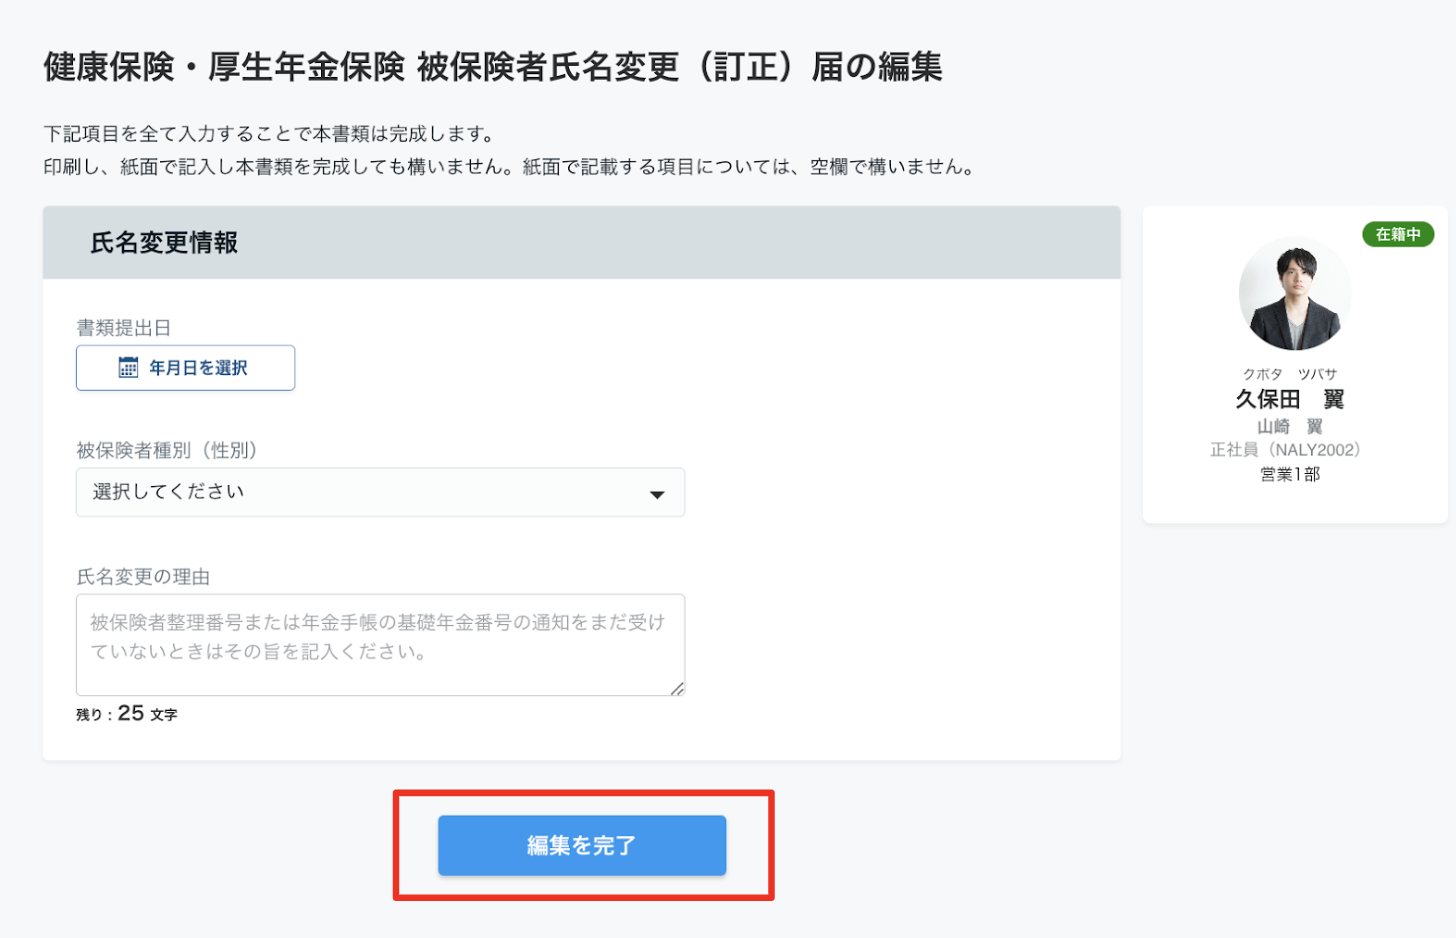1456x938 pixels.
Task: Click the 残り：25 文字 character counter
Action: point(127,713)
